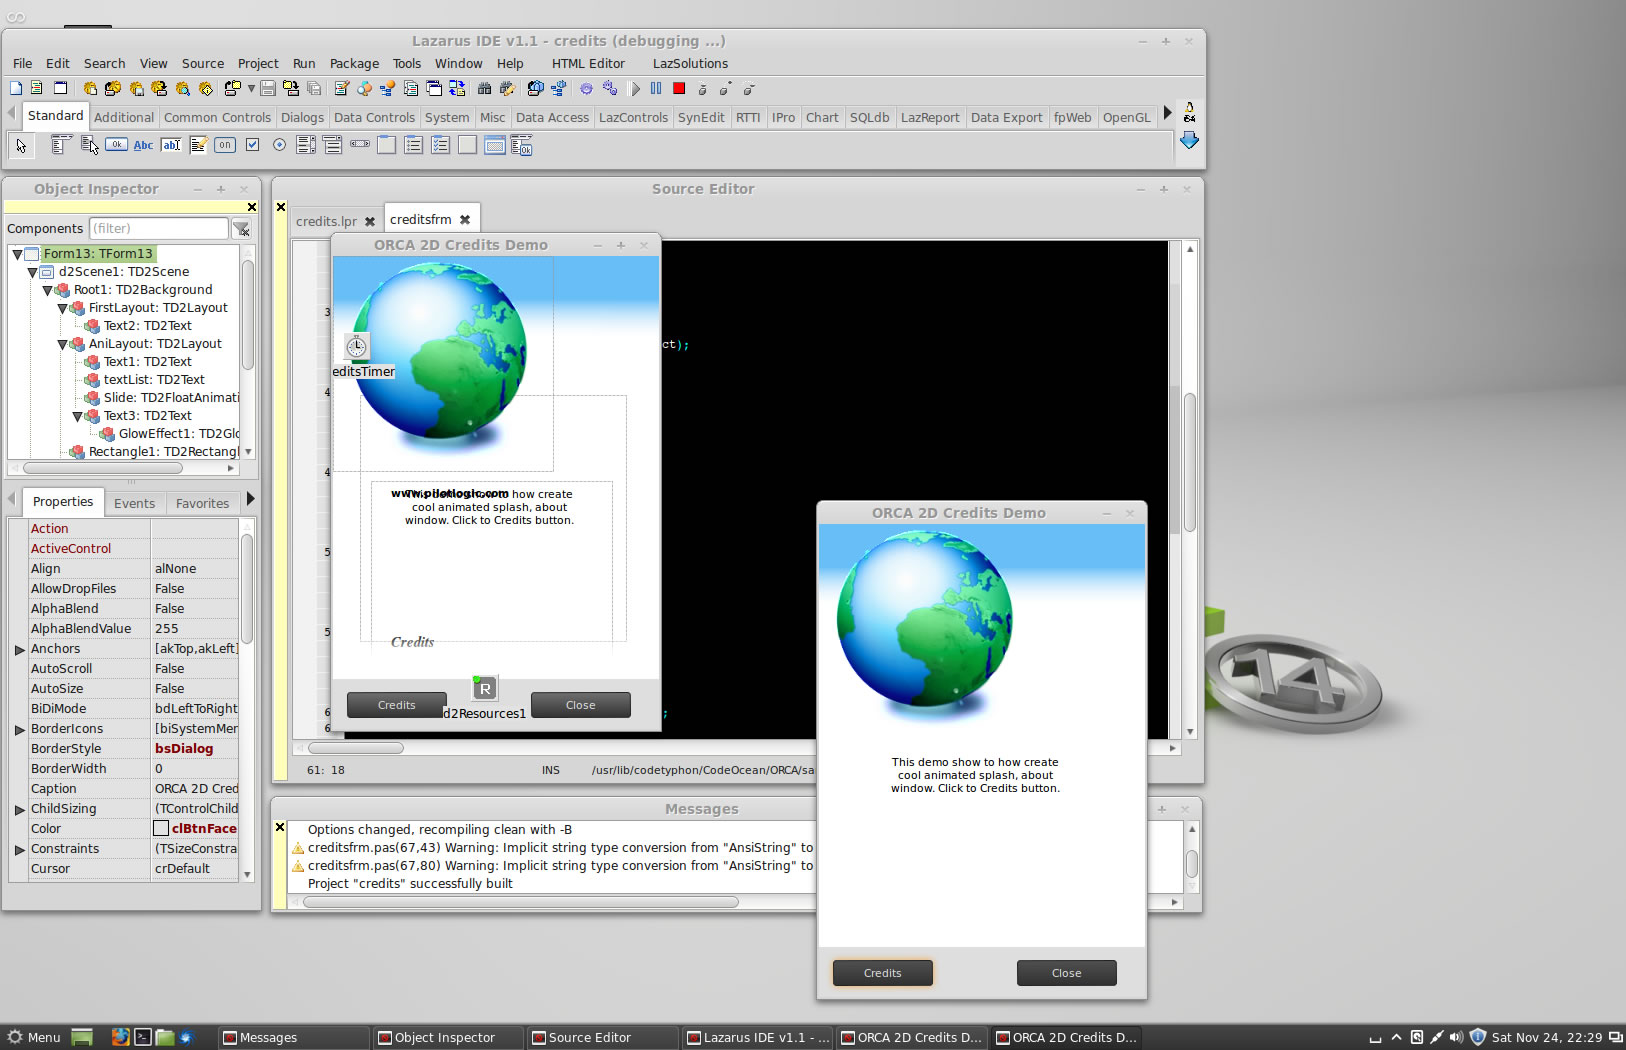Select the textList: TD2Text tree item
Screen dimensions: 1626x1050
pyautogui.click(x=154, y=380)
